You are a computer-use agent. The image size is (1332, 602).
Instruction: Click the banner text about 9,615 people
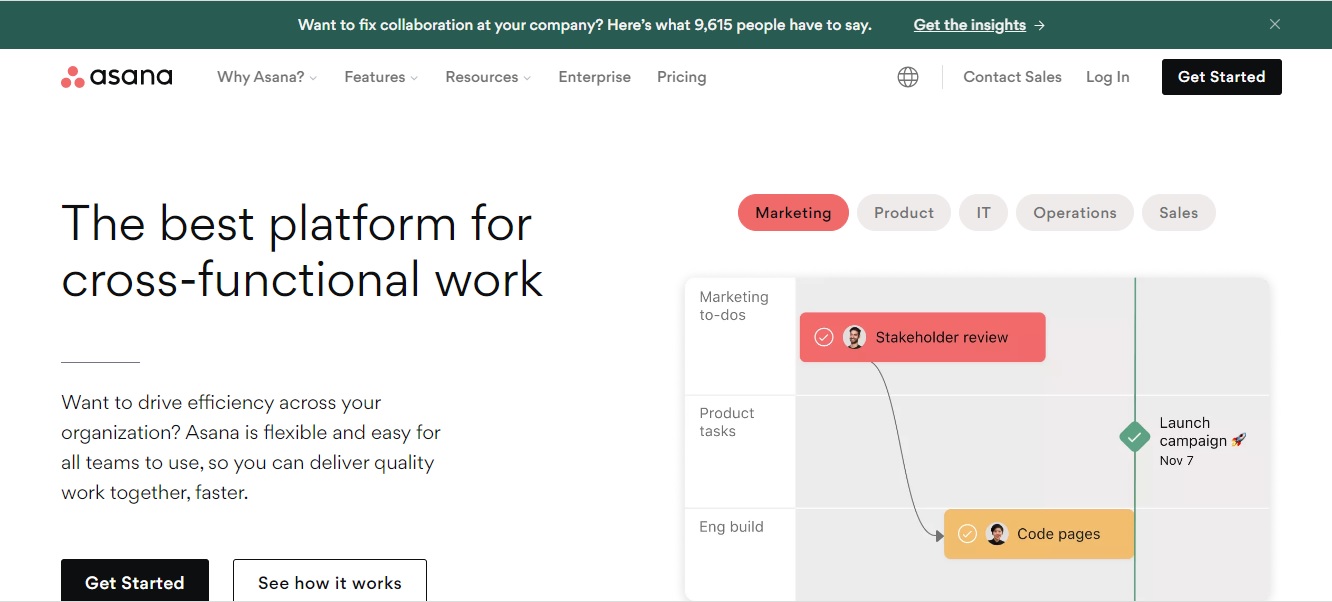coord(585,25)
